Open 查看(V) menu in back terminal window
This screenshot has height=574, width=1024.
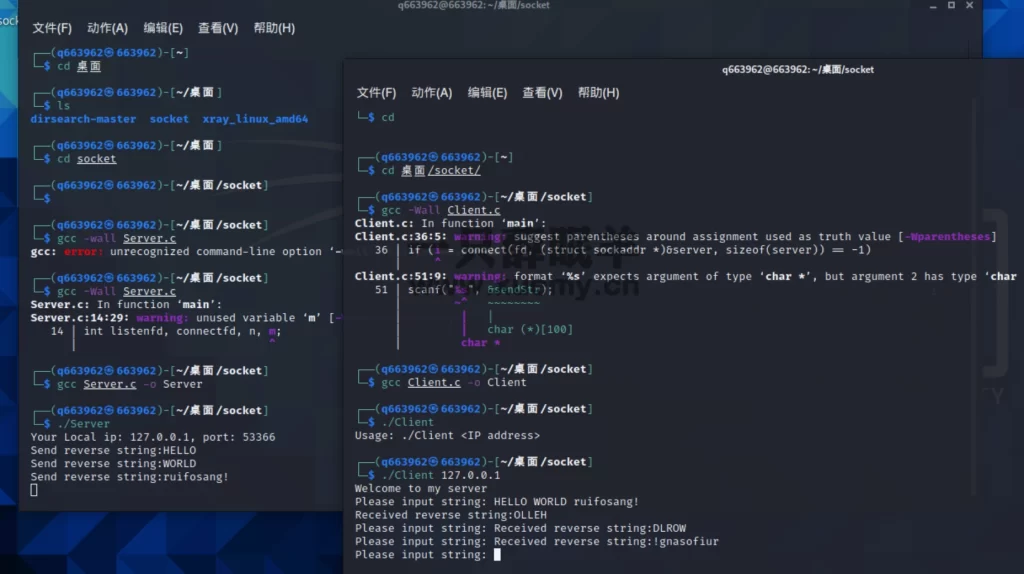coord(218,28)
